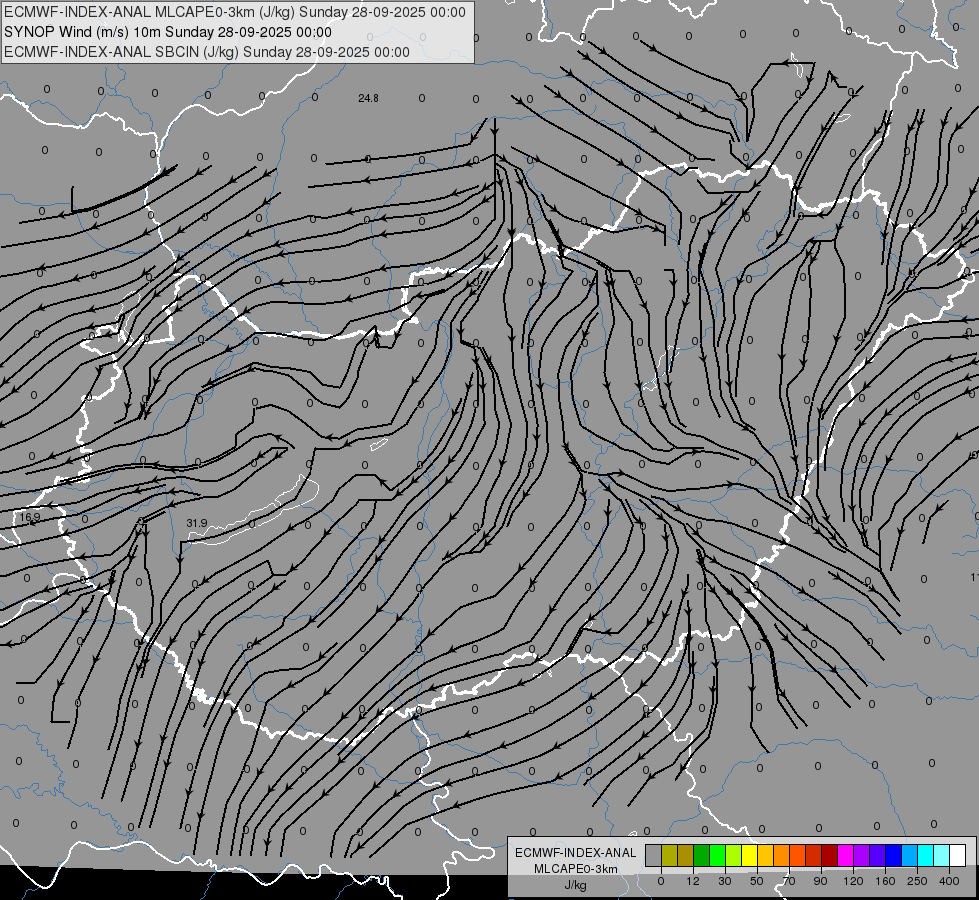Click the '12' tick label in the legend

pos(693,881)
